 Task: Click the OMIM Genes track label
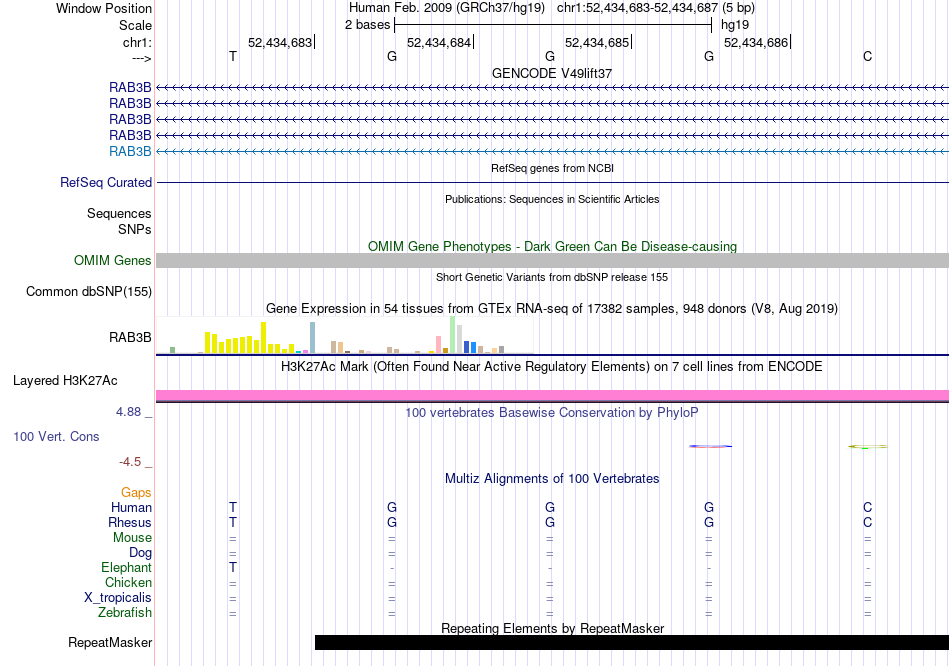pyautogui.click(x=113, y=261)
